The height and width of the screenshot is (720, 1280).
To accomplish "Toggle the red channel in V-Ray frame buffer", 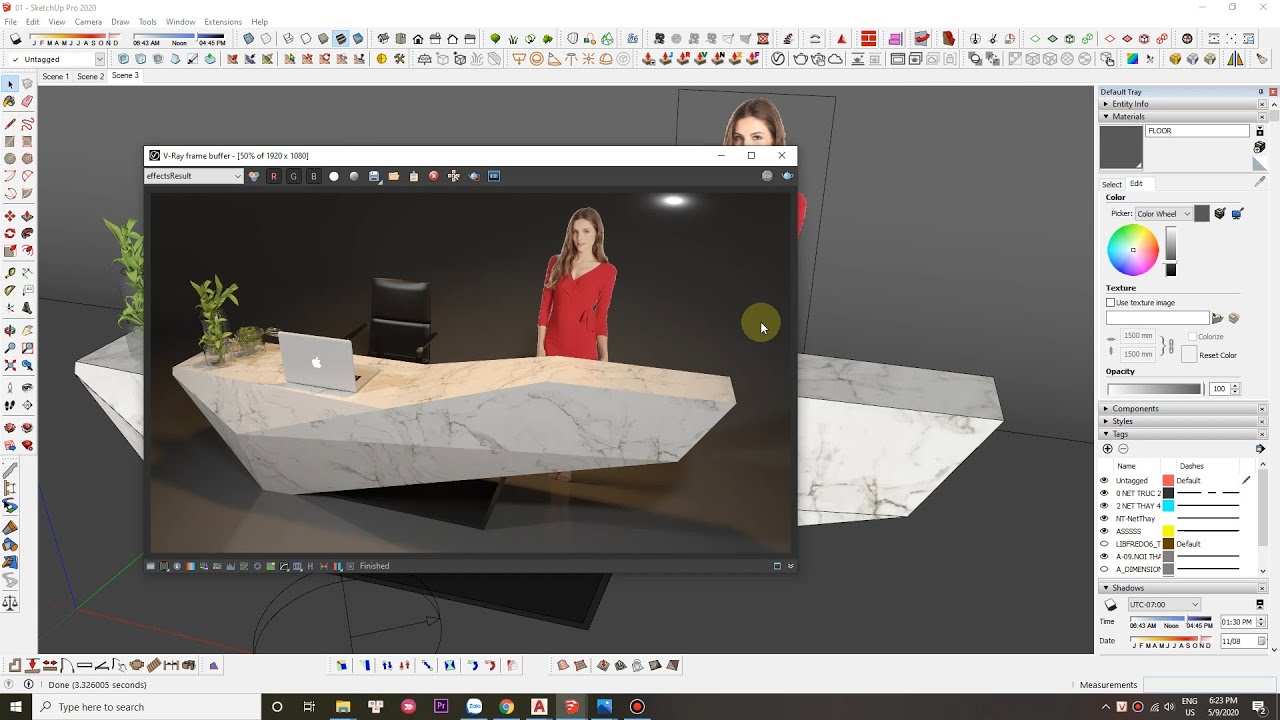I will point(273,176).
